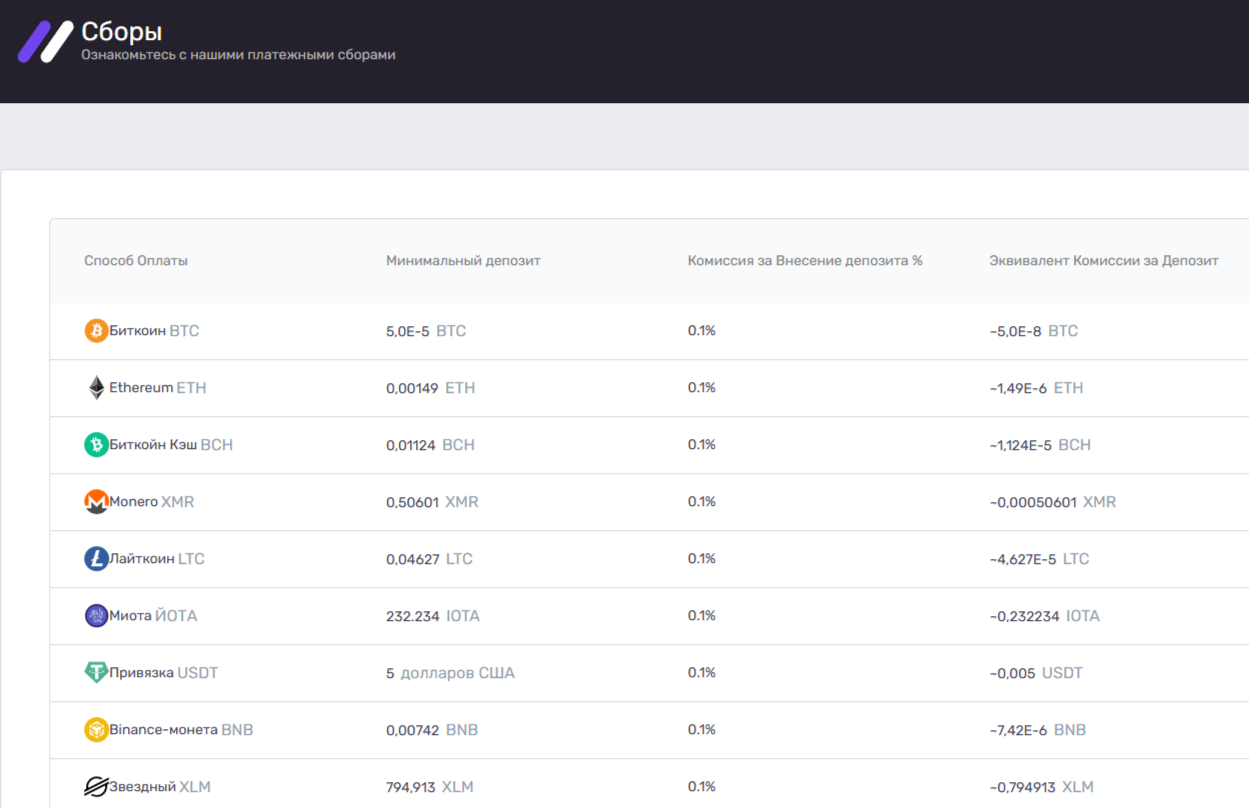Click the 'Сборы' page title
The width and height of the screenshot is (1249, 808).
pos(121,32)
